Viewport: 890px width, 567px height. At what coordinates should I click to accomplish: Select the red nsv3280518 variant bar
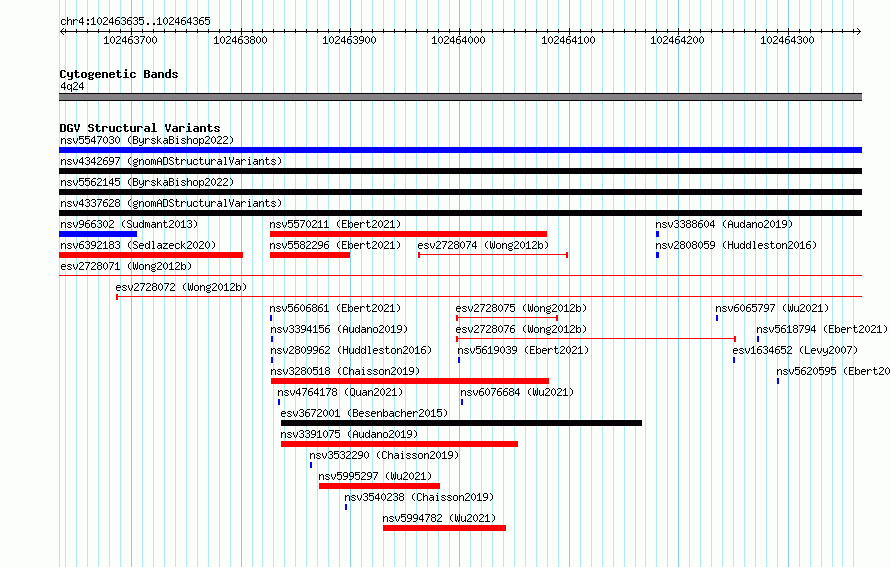410,381
